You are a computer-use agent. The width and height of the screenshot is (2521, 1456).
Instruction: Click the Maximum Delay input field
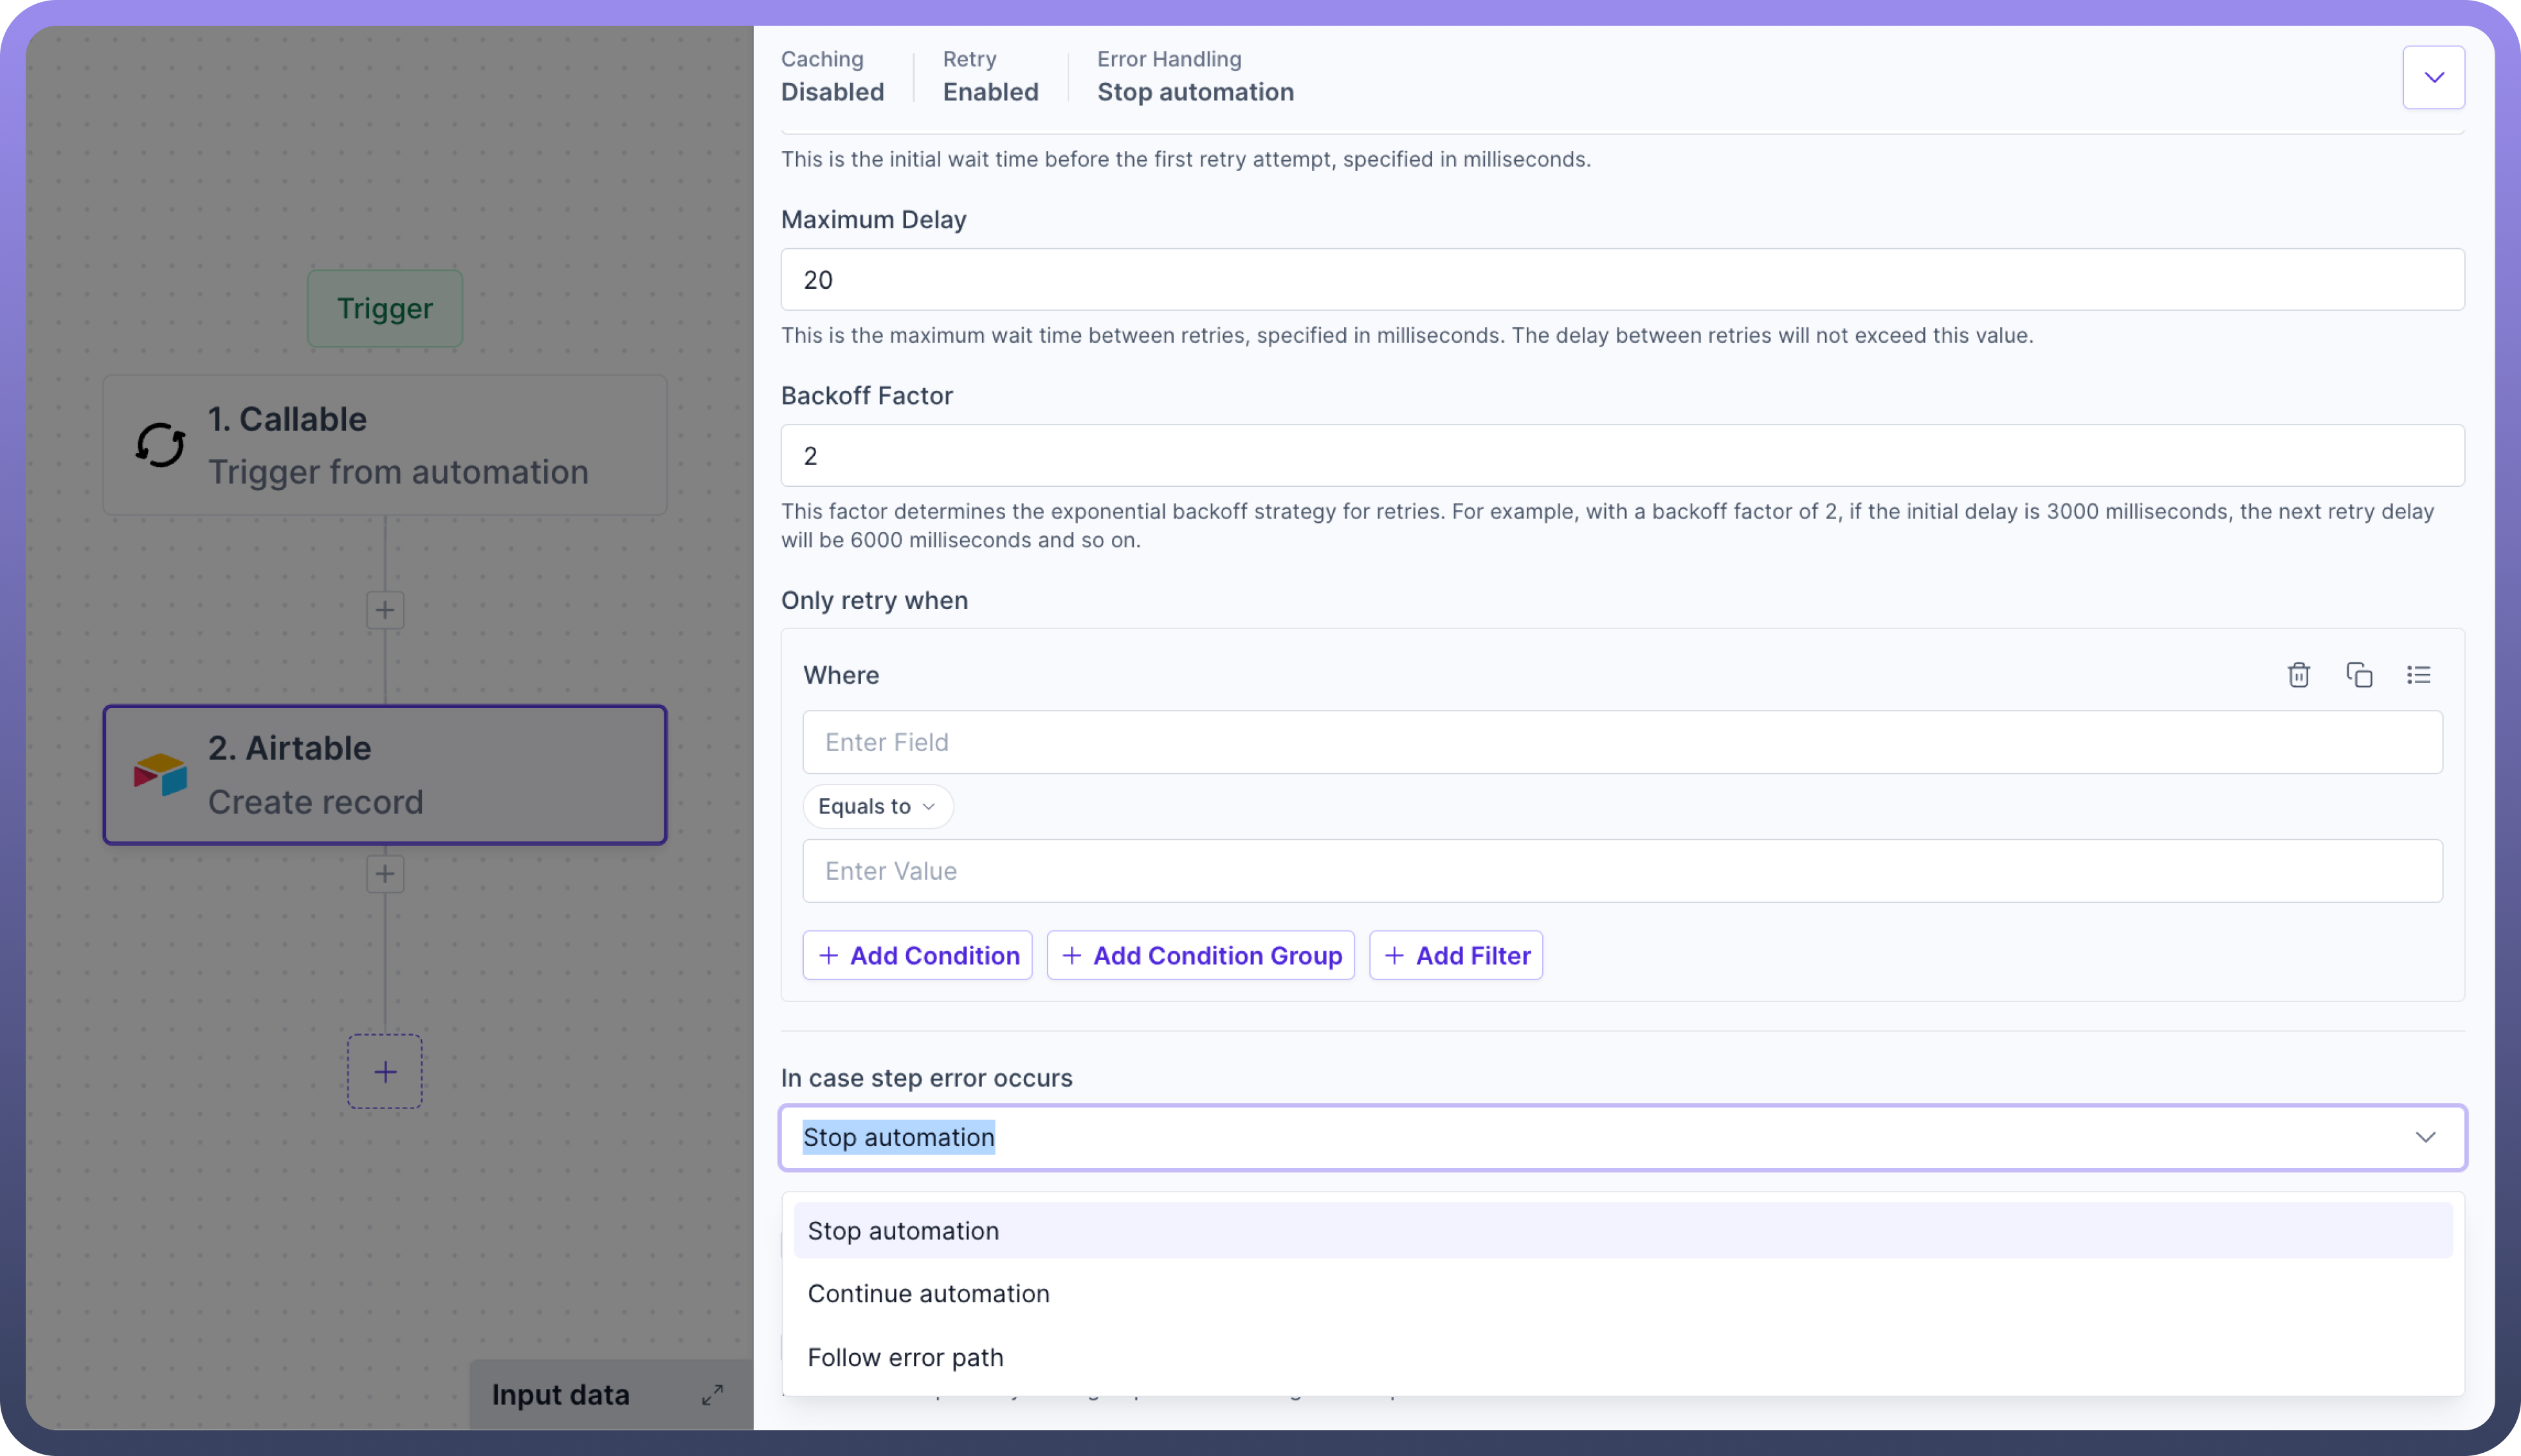point(1621,280)
